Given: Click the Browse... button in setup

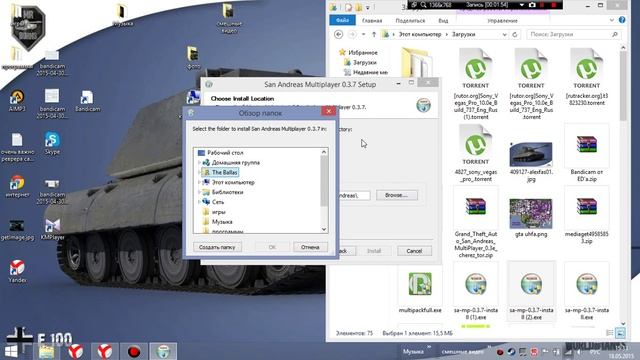Looking at the screenshot, I should coord(397,195).
